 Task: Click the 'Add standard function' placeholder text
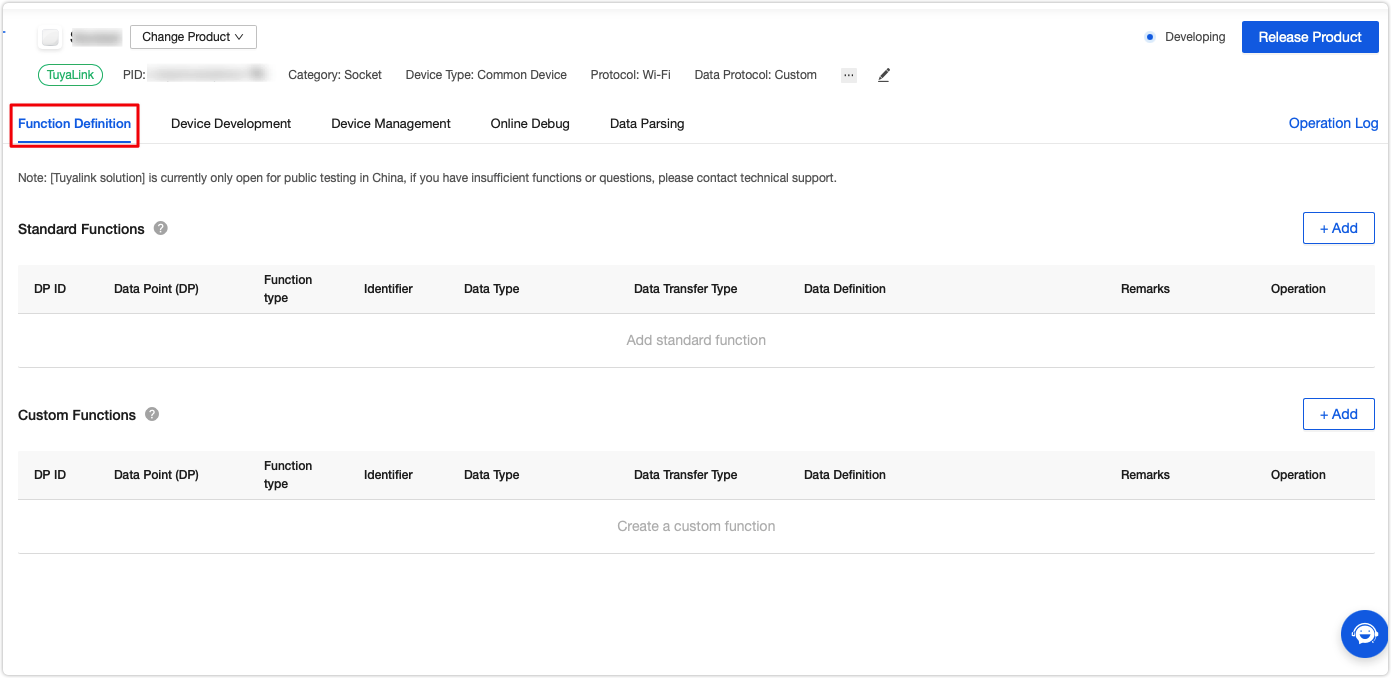pos(696,340)
